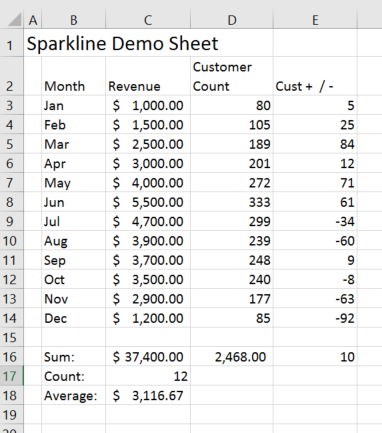The image size is (382, 433).
Task: Click the $37,400.00 sum cell
Action: point(148,357)
